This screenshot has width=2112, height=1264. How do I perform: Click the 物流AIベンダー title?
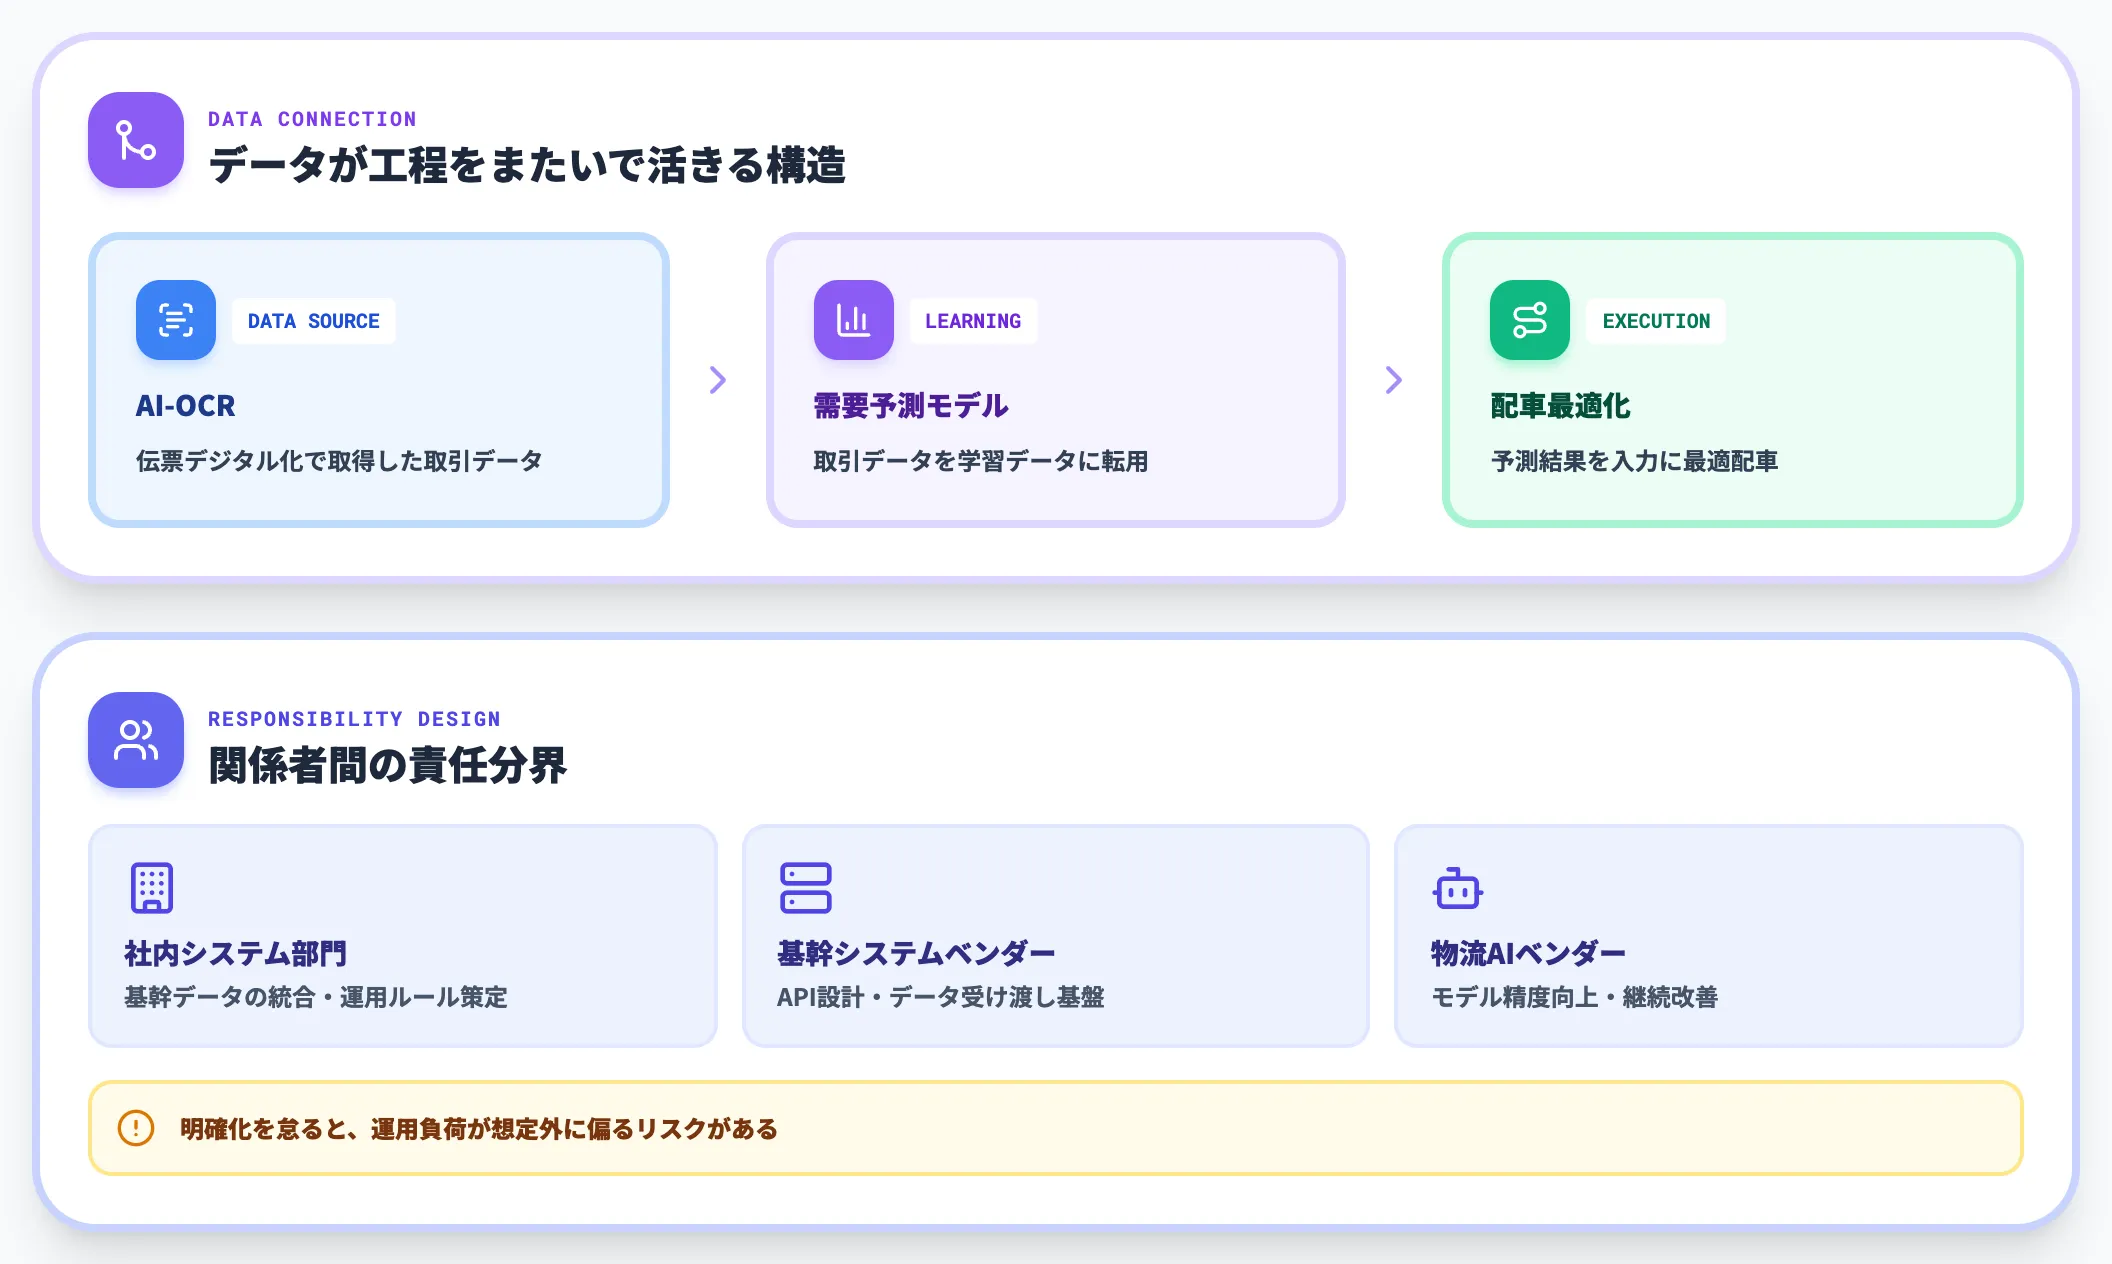pos(1528,953)
